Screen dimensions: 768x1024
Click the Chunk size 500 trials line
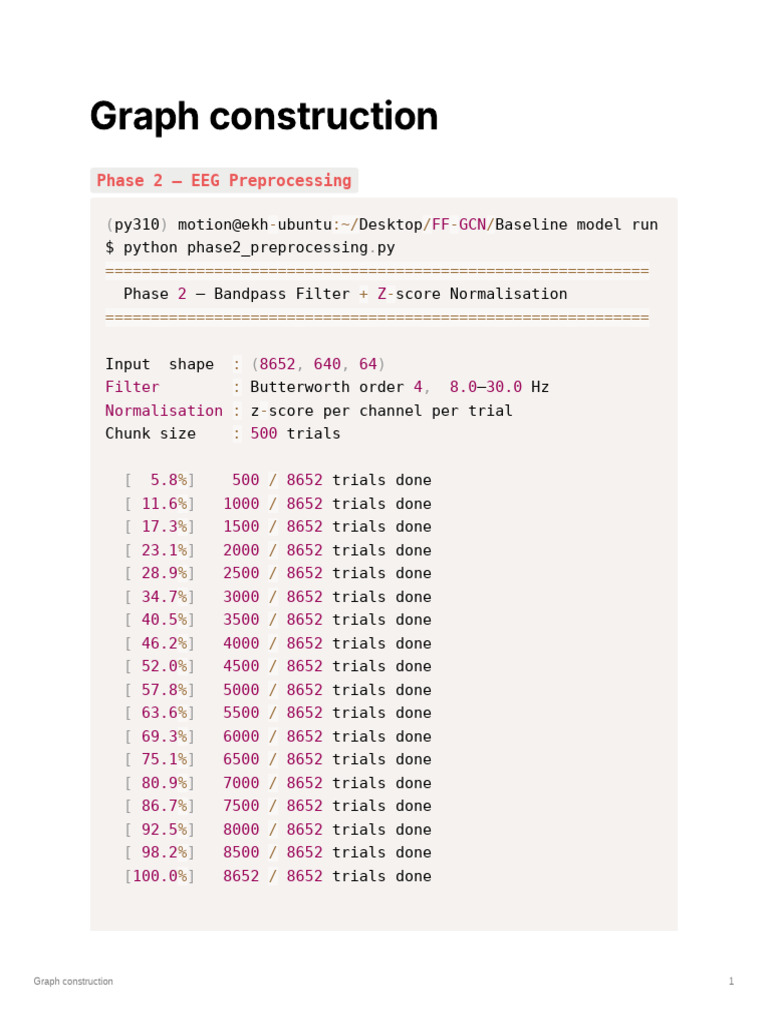223,434
